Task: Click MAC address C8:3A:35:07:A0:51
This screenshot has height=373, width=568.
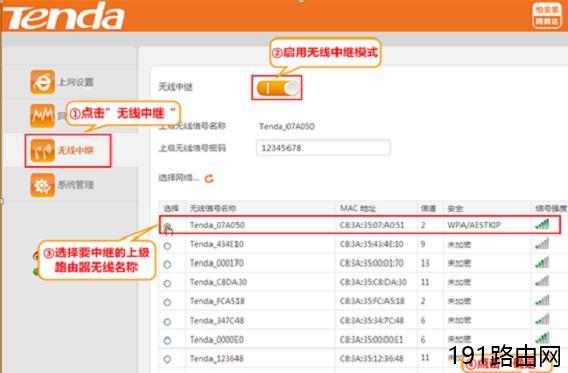Action: [372, 225]
